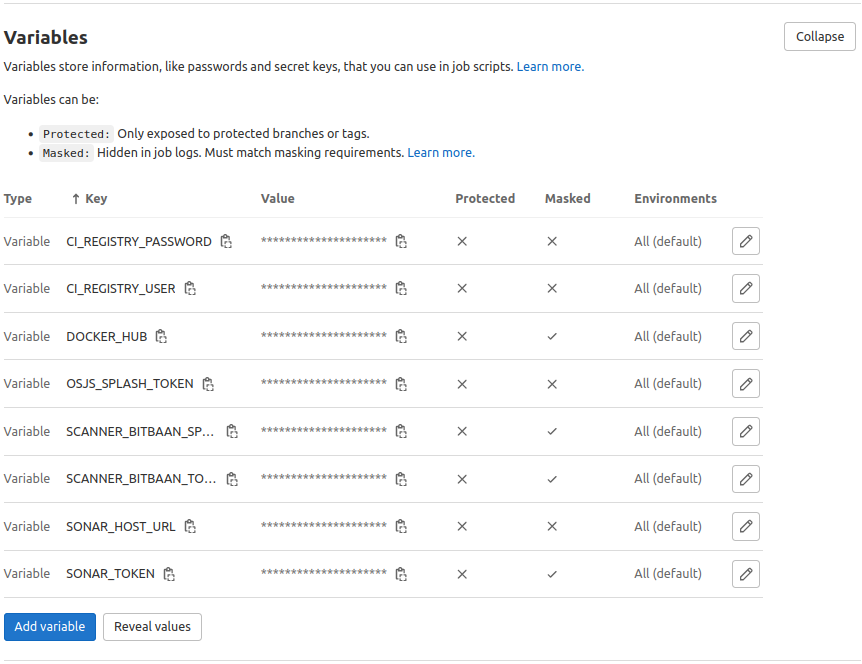Copy the DOCKER_HUB key name

click(x=161, y=336)
